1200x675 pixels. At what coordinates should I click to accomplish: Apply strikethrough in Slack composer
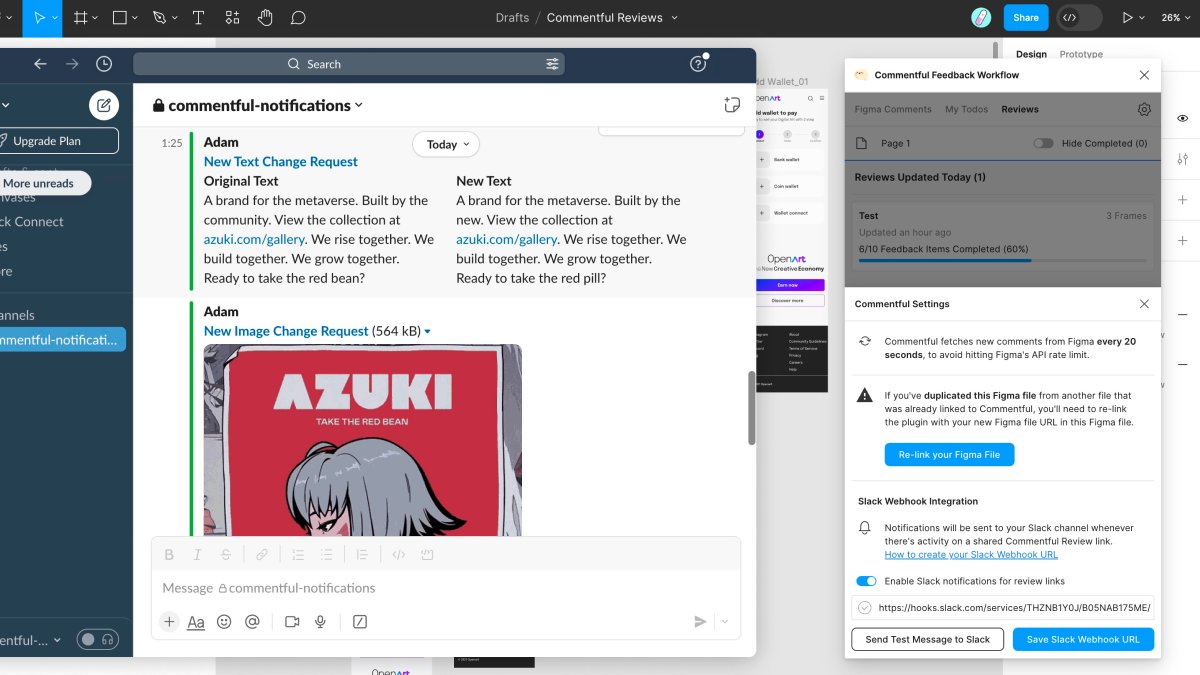[225, 555]
